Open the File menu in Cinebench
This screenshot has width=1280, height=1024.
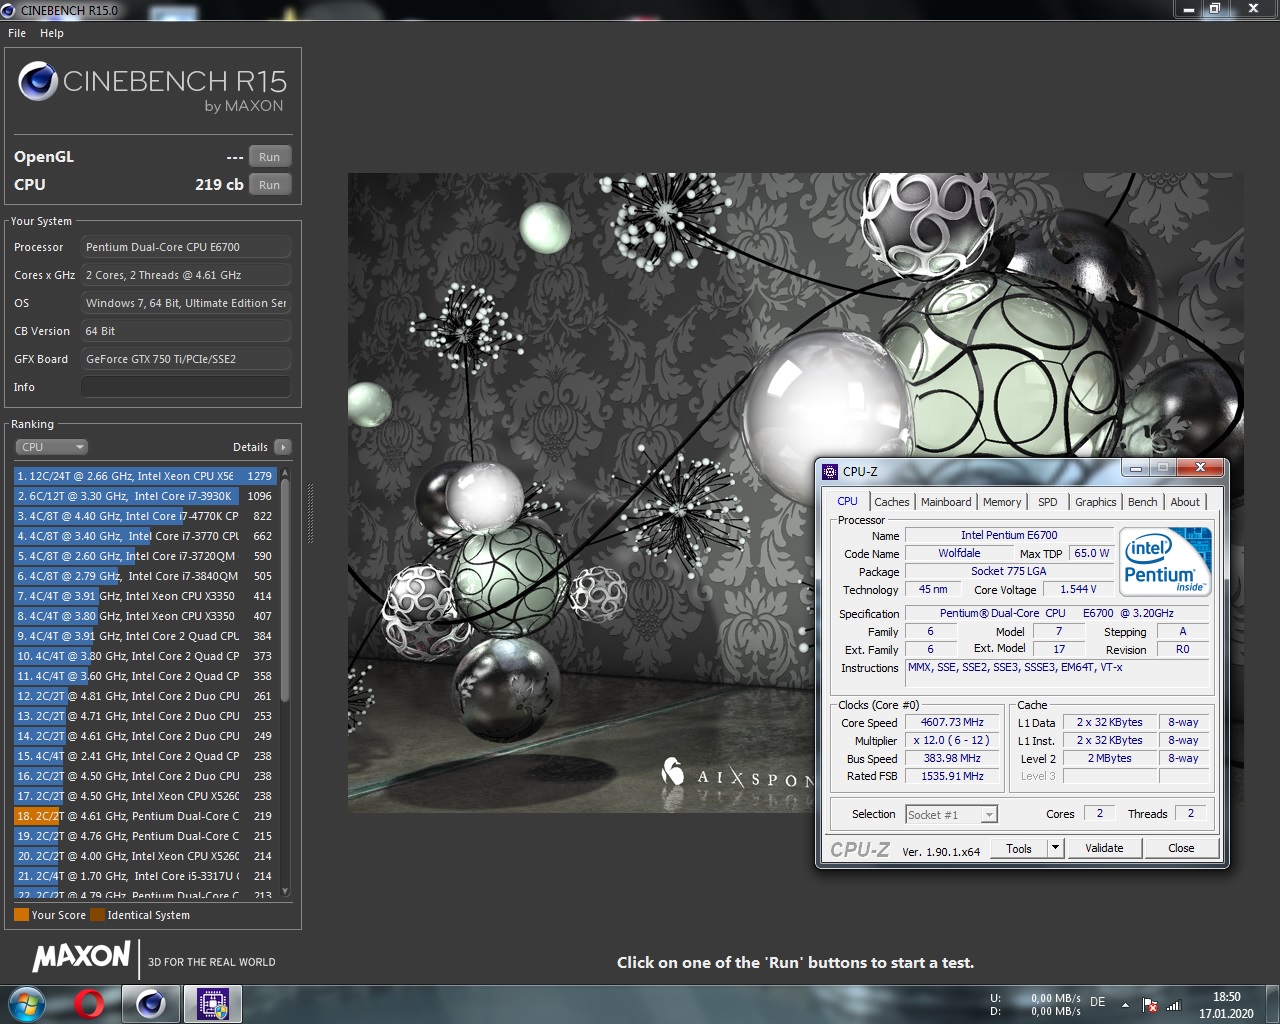17,33
